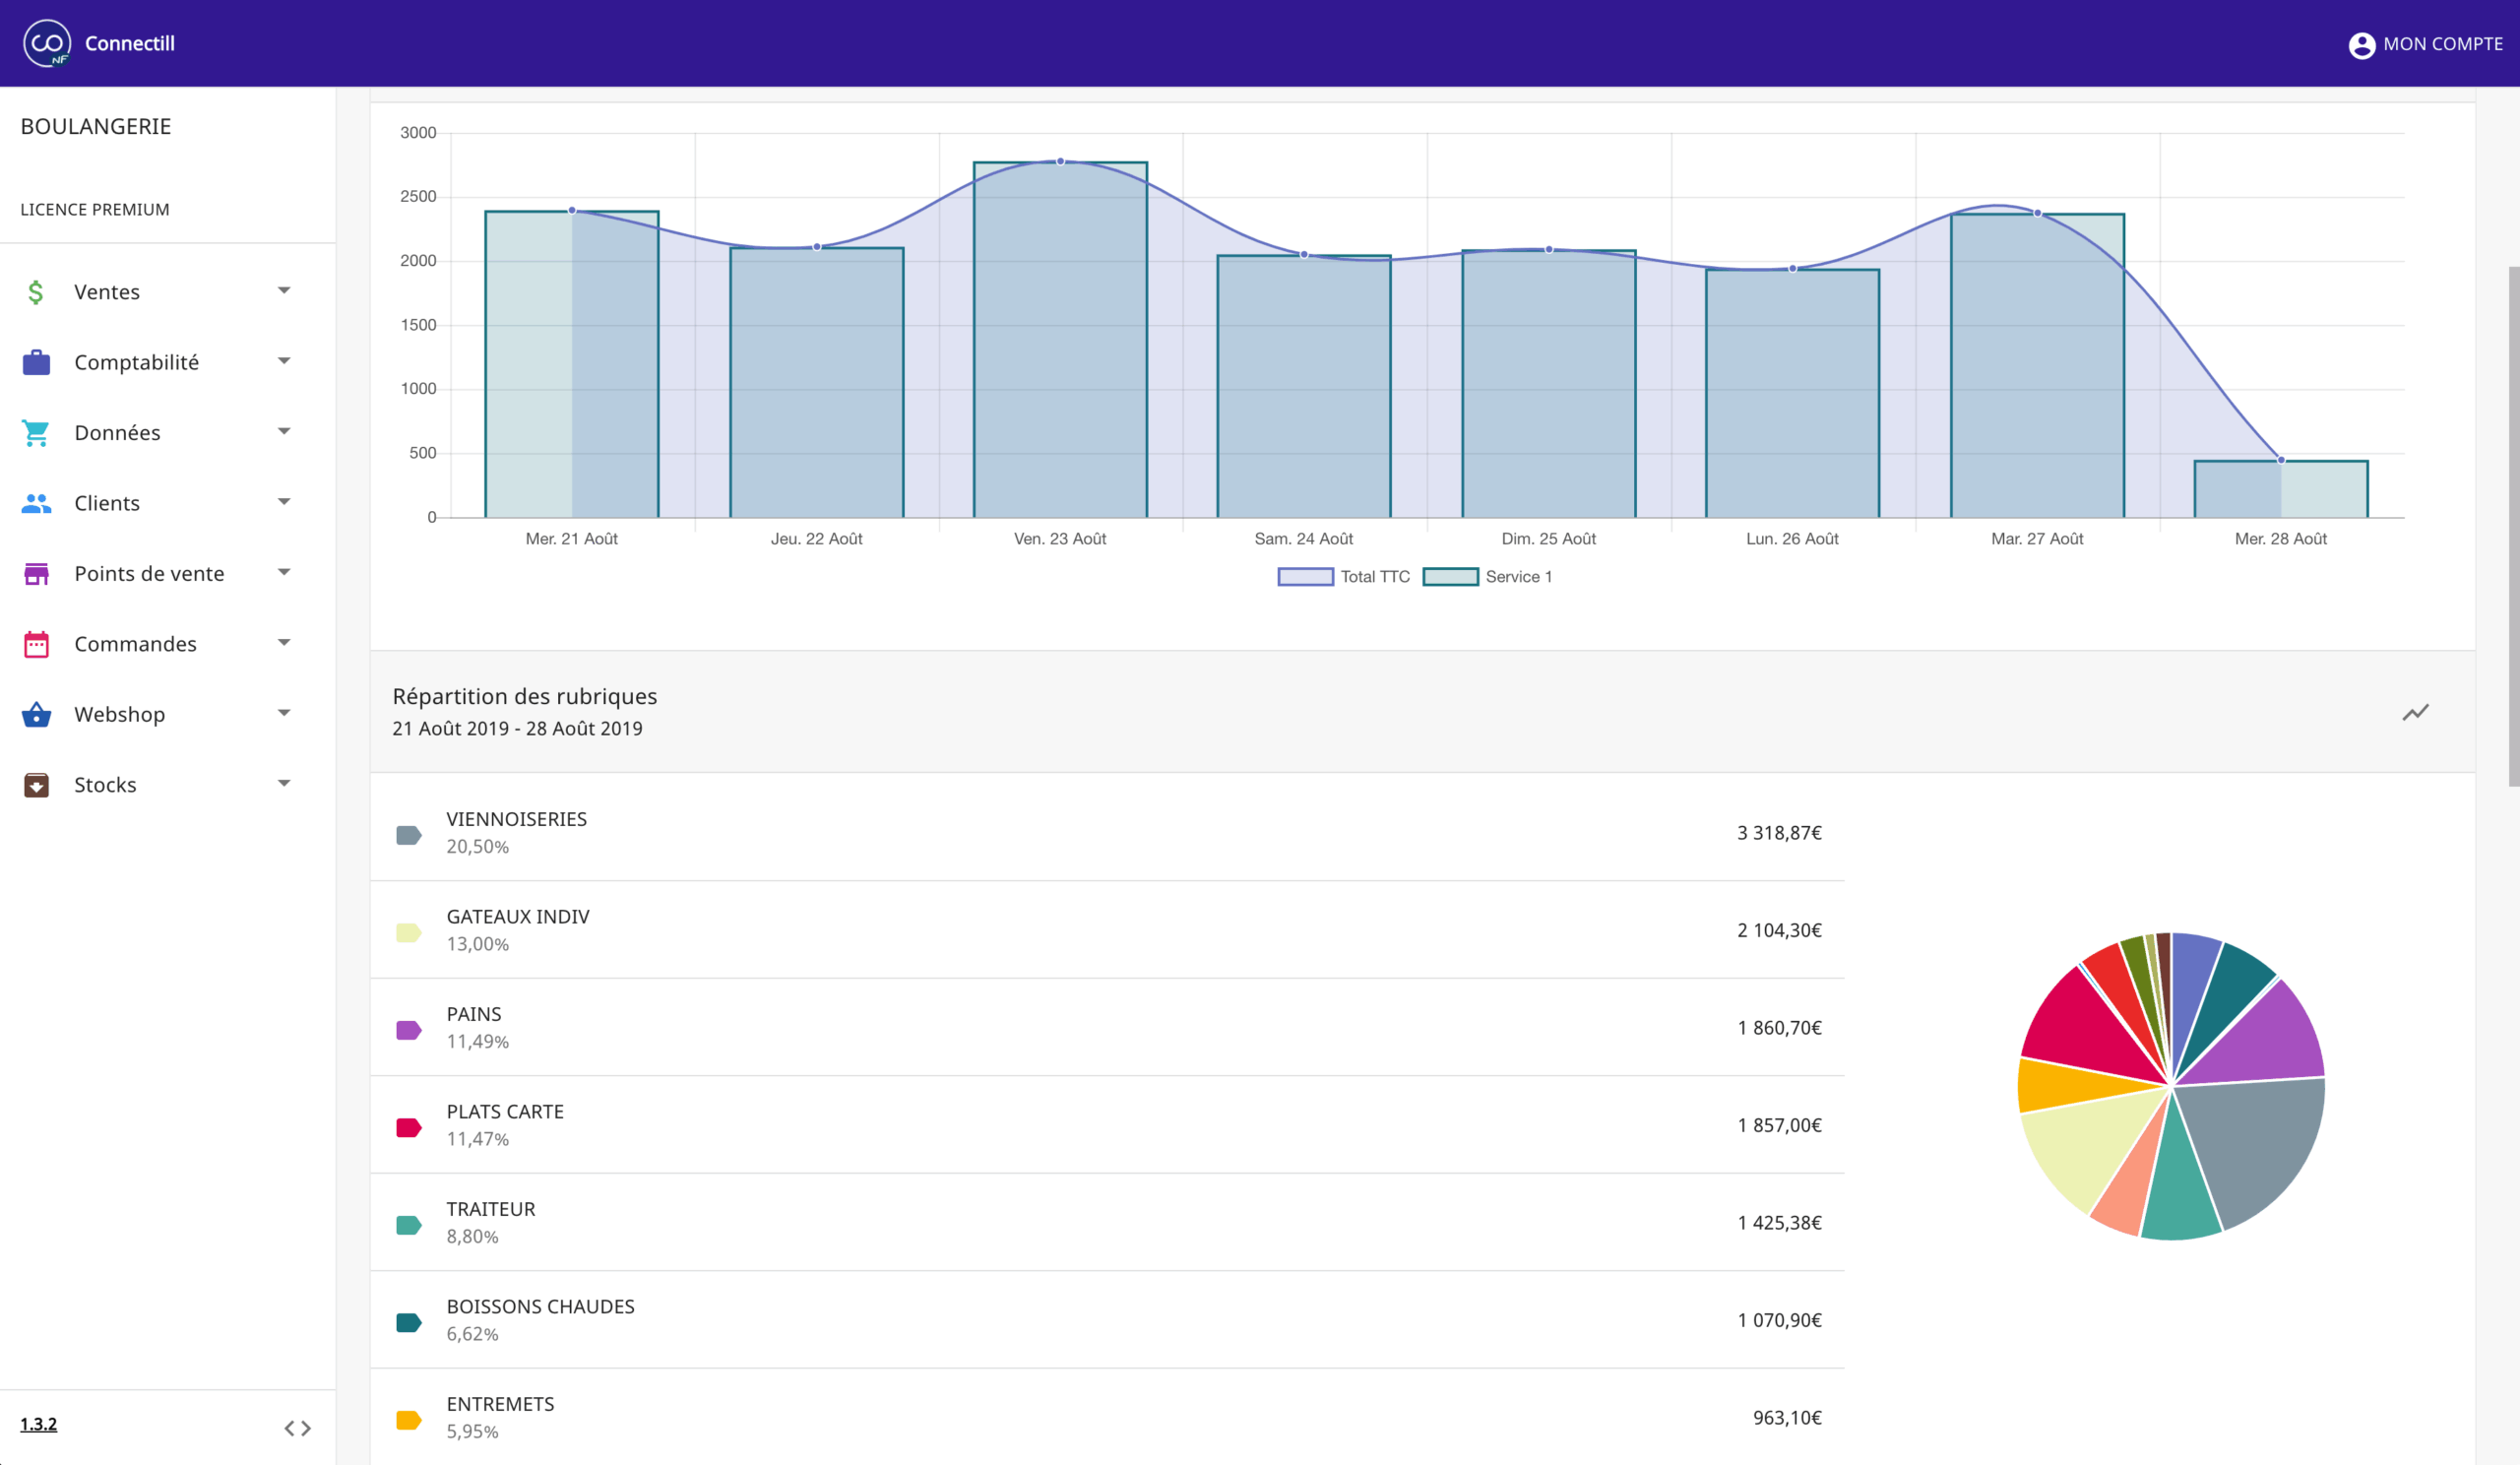
Task: Click the Commandes calendar icon
Action: (36, 644)
